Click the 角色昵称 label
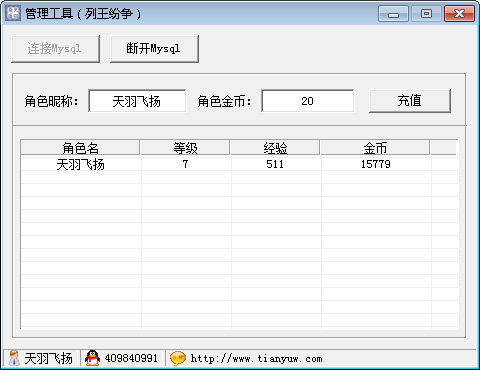The image size is (480, 370). (x=51, y=101)
